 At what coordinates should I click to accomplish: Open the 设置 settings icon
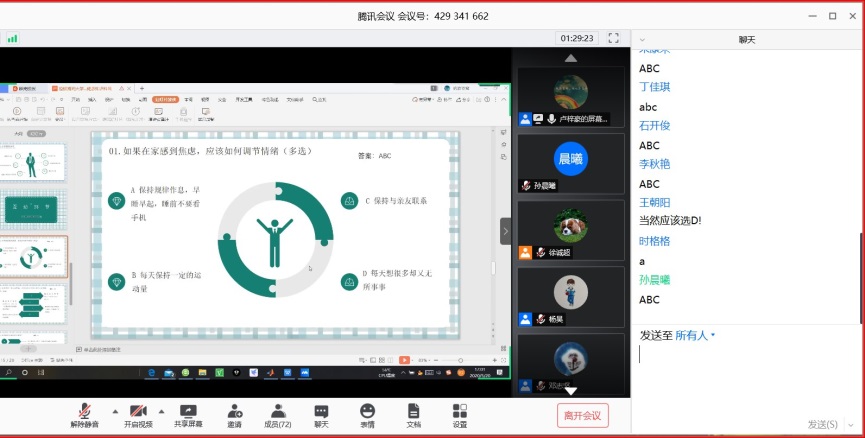coord(459,414)
